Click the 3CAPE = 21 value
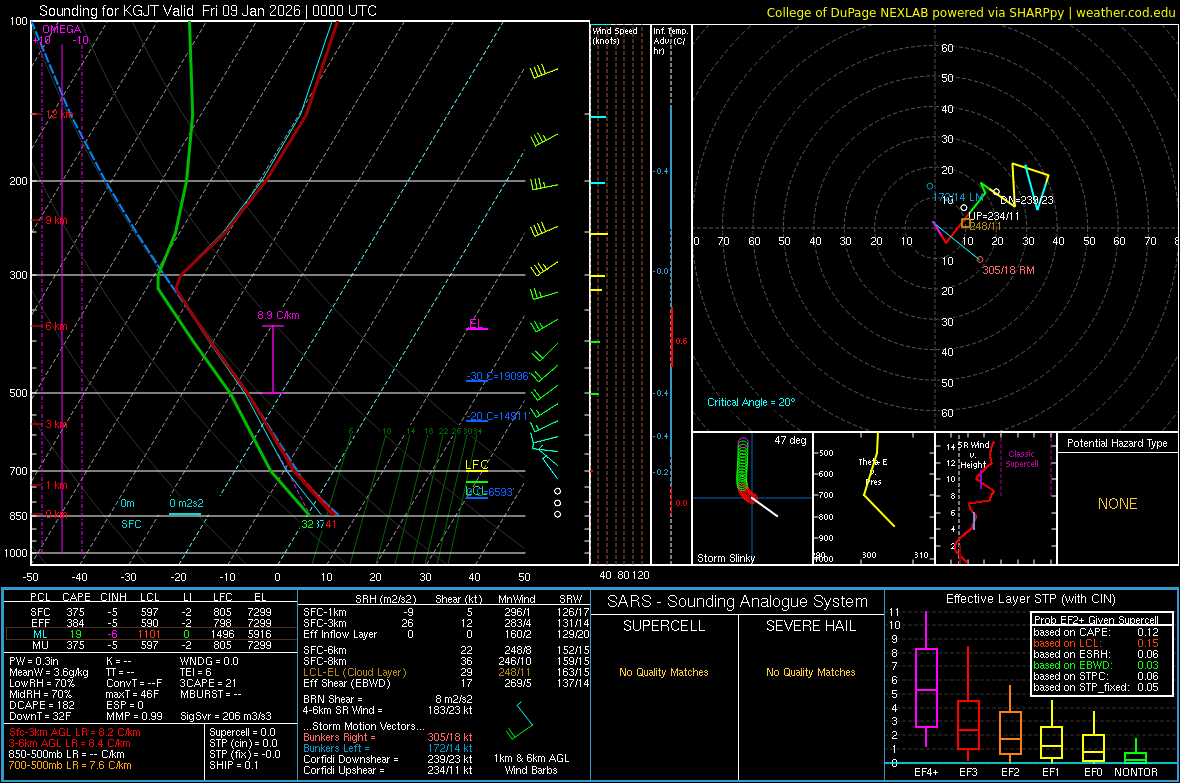This screenshot has width=1180, height=783. coord(208,683)
